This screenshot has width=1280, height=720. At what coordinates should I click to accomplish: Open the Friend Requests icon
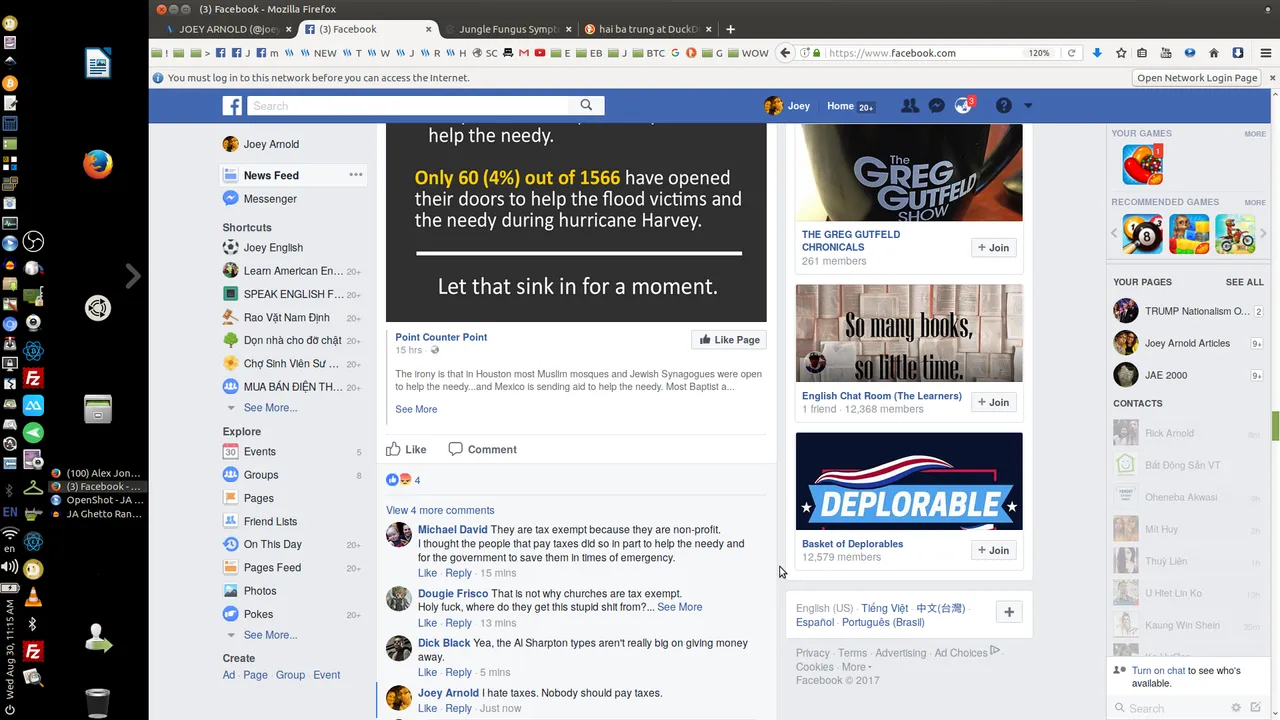(910, 106)
